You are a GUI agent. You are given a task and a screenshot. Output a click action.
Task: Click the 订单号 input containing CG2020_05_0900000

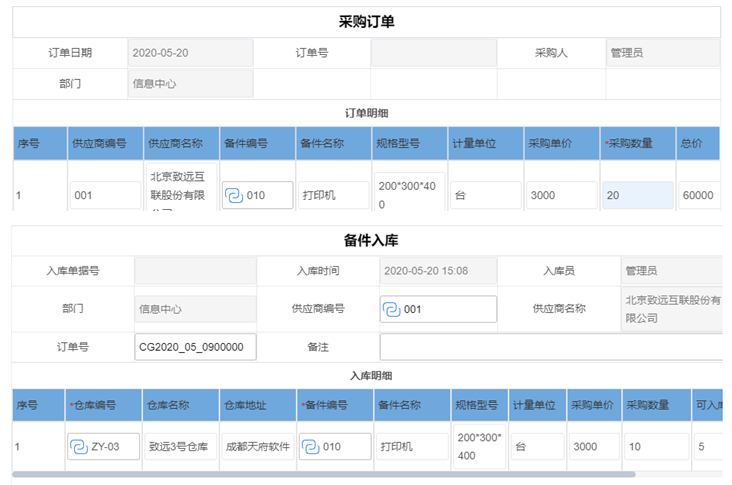(x=196, y=347)
